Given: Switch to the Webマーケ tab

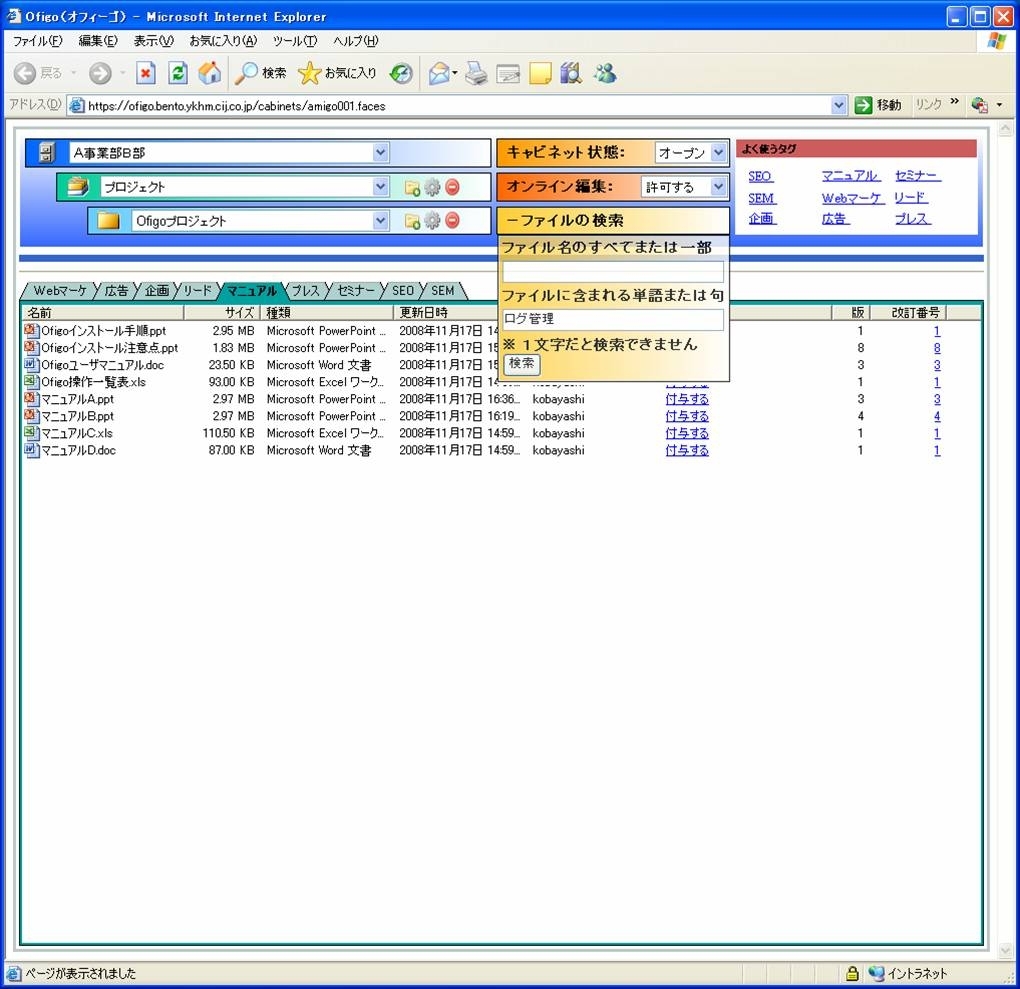Looking at the screenshot, I should pyautogui.click(x=60, y=291).
